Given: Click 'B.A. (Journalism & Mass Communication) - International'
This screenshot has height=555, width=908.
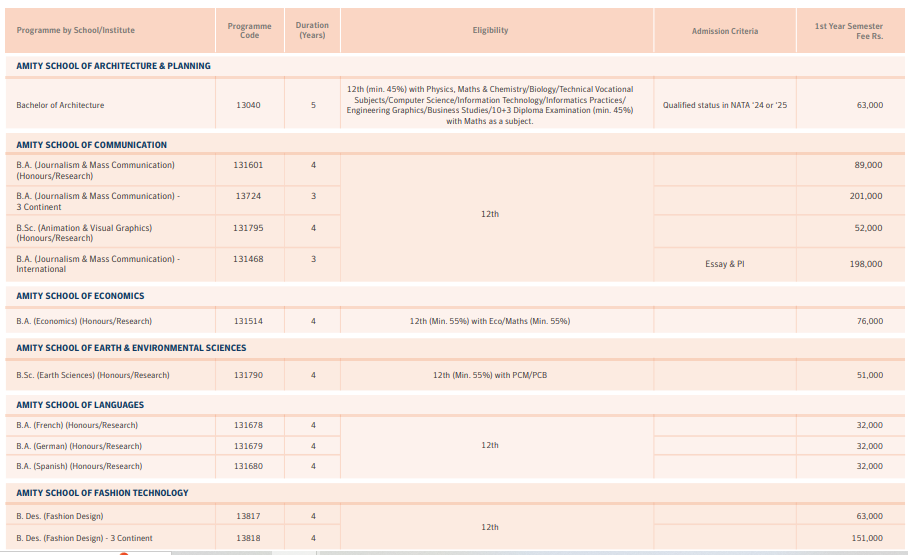Looking at the screenshot, I should pyautogui.click(x=98, y=264).
